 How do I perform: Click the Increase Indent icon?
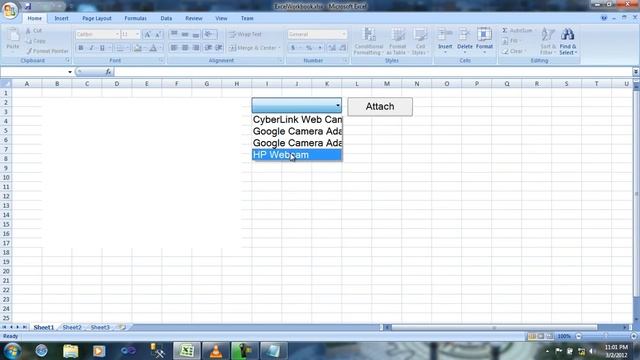point(219,48)
